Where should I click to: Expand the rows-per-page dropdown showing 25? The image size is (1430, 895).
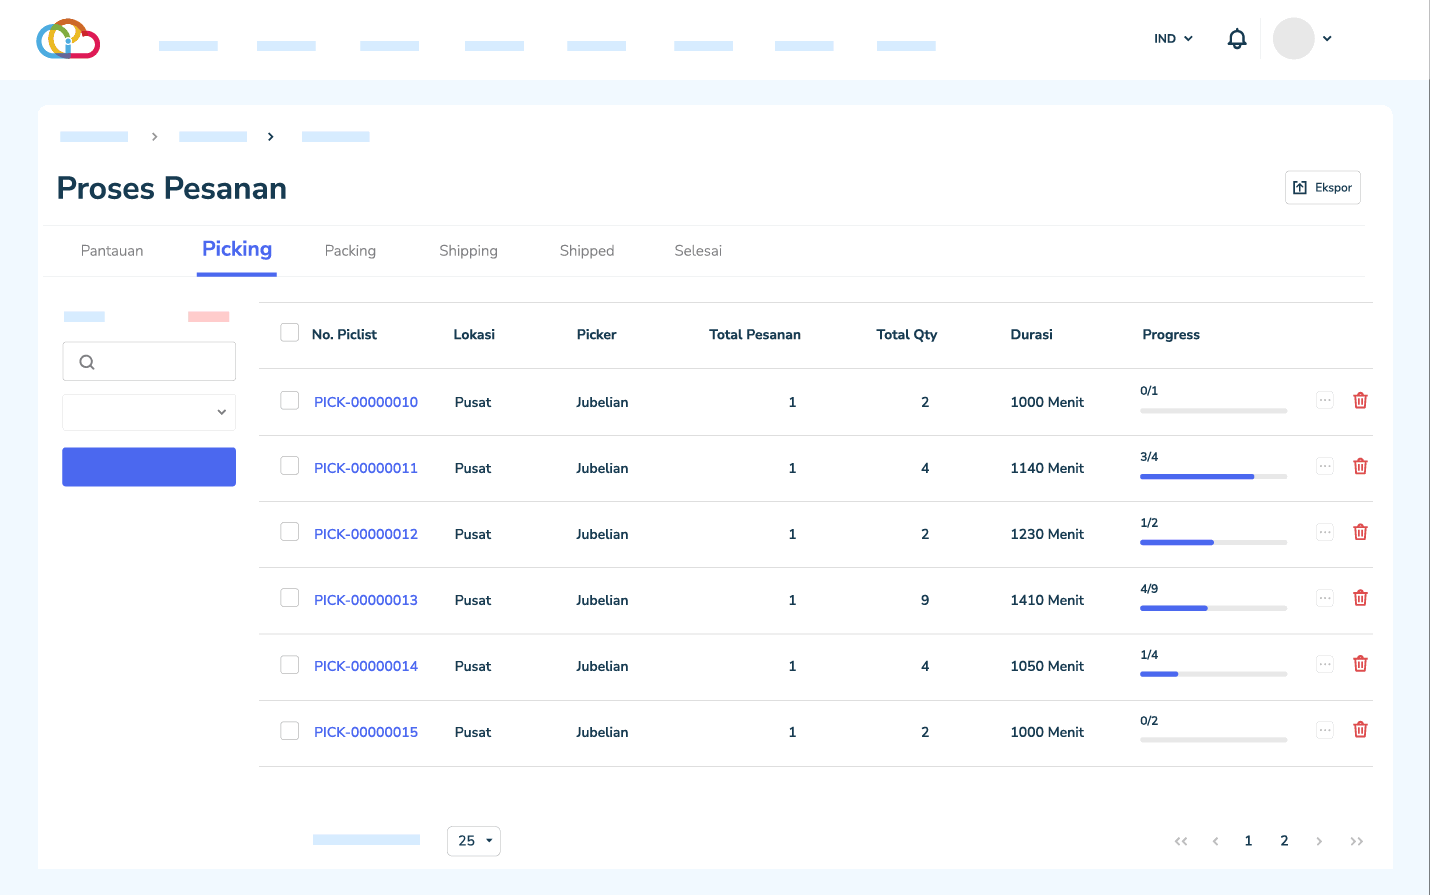pyautogui.click(x=474, y=841)
